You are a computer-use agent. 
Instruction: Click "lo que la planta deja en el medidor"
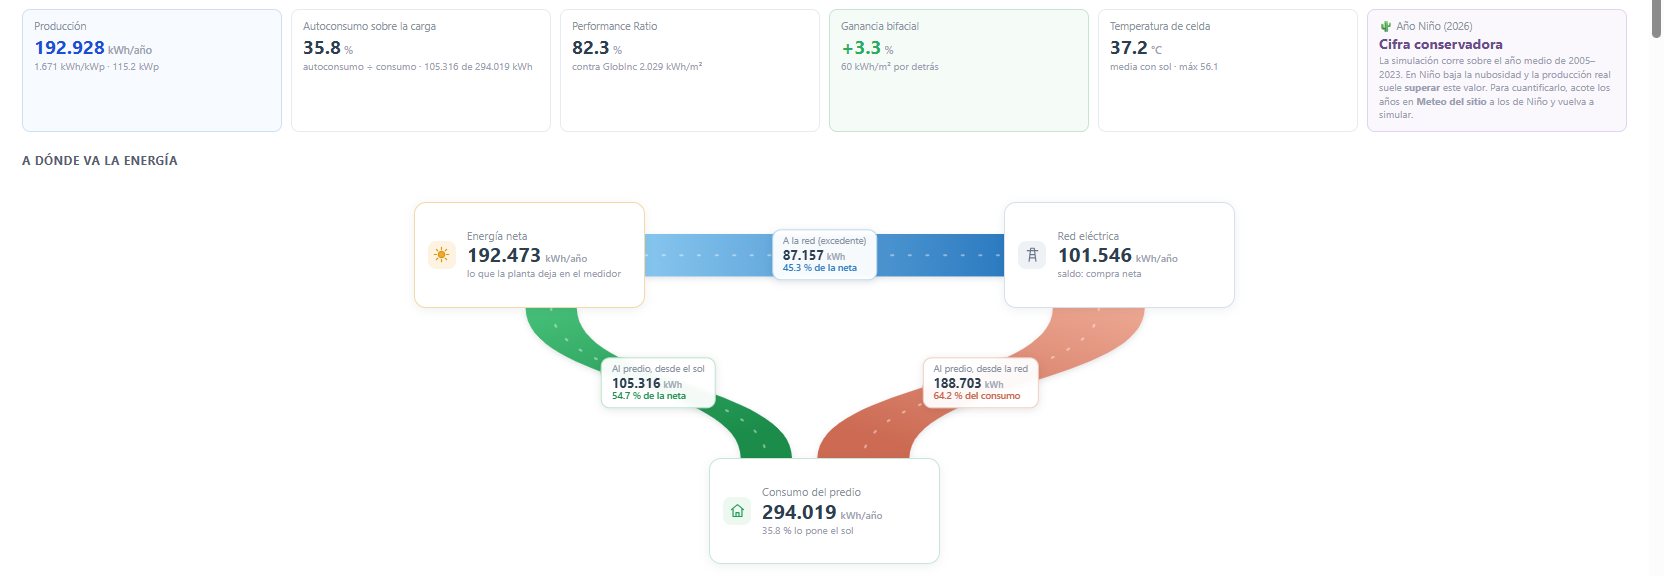click(x=544, y=274)
